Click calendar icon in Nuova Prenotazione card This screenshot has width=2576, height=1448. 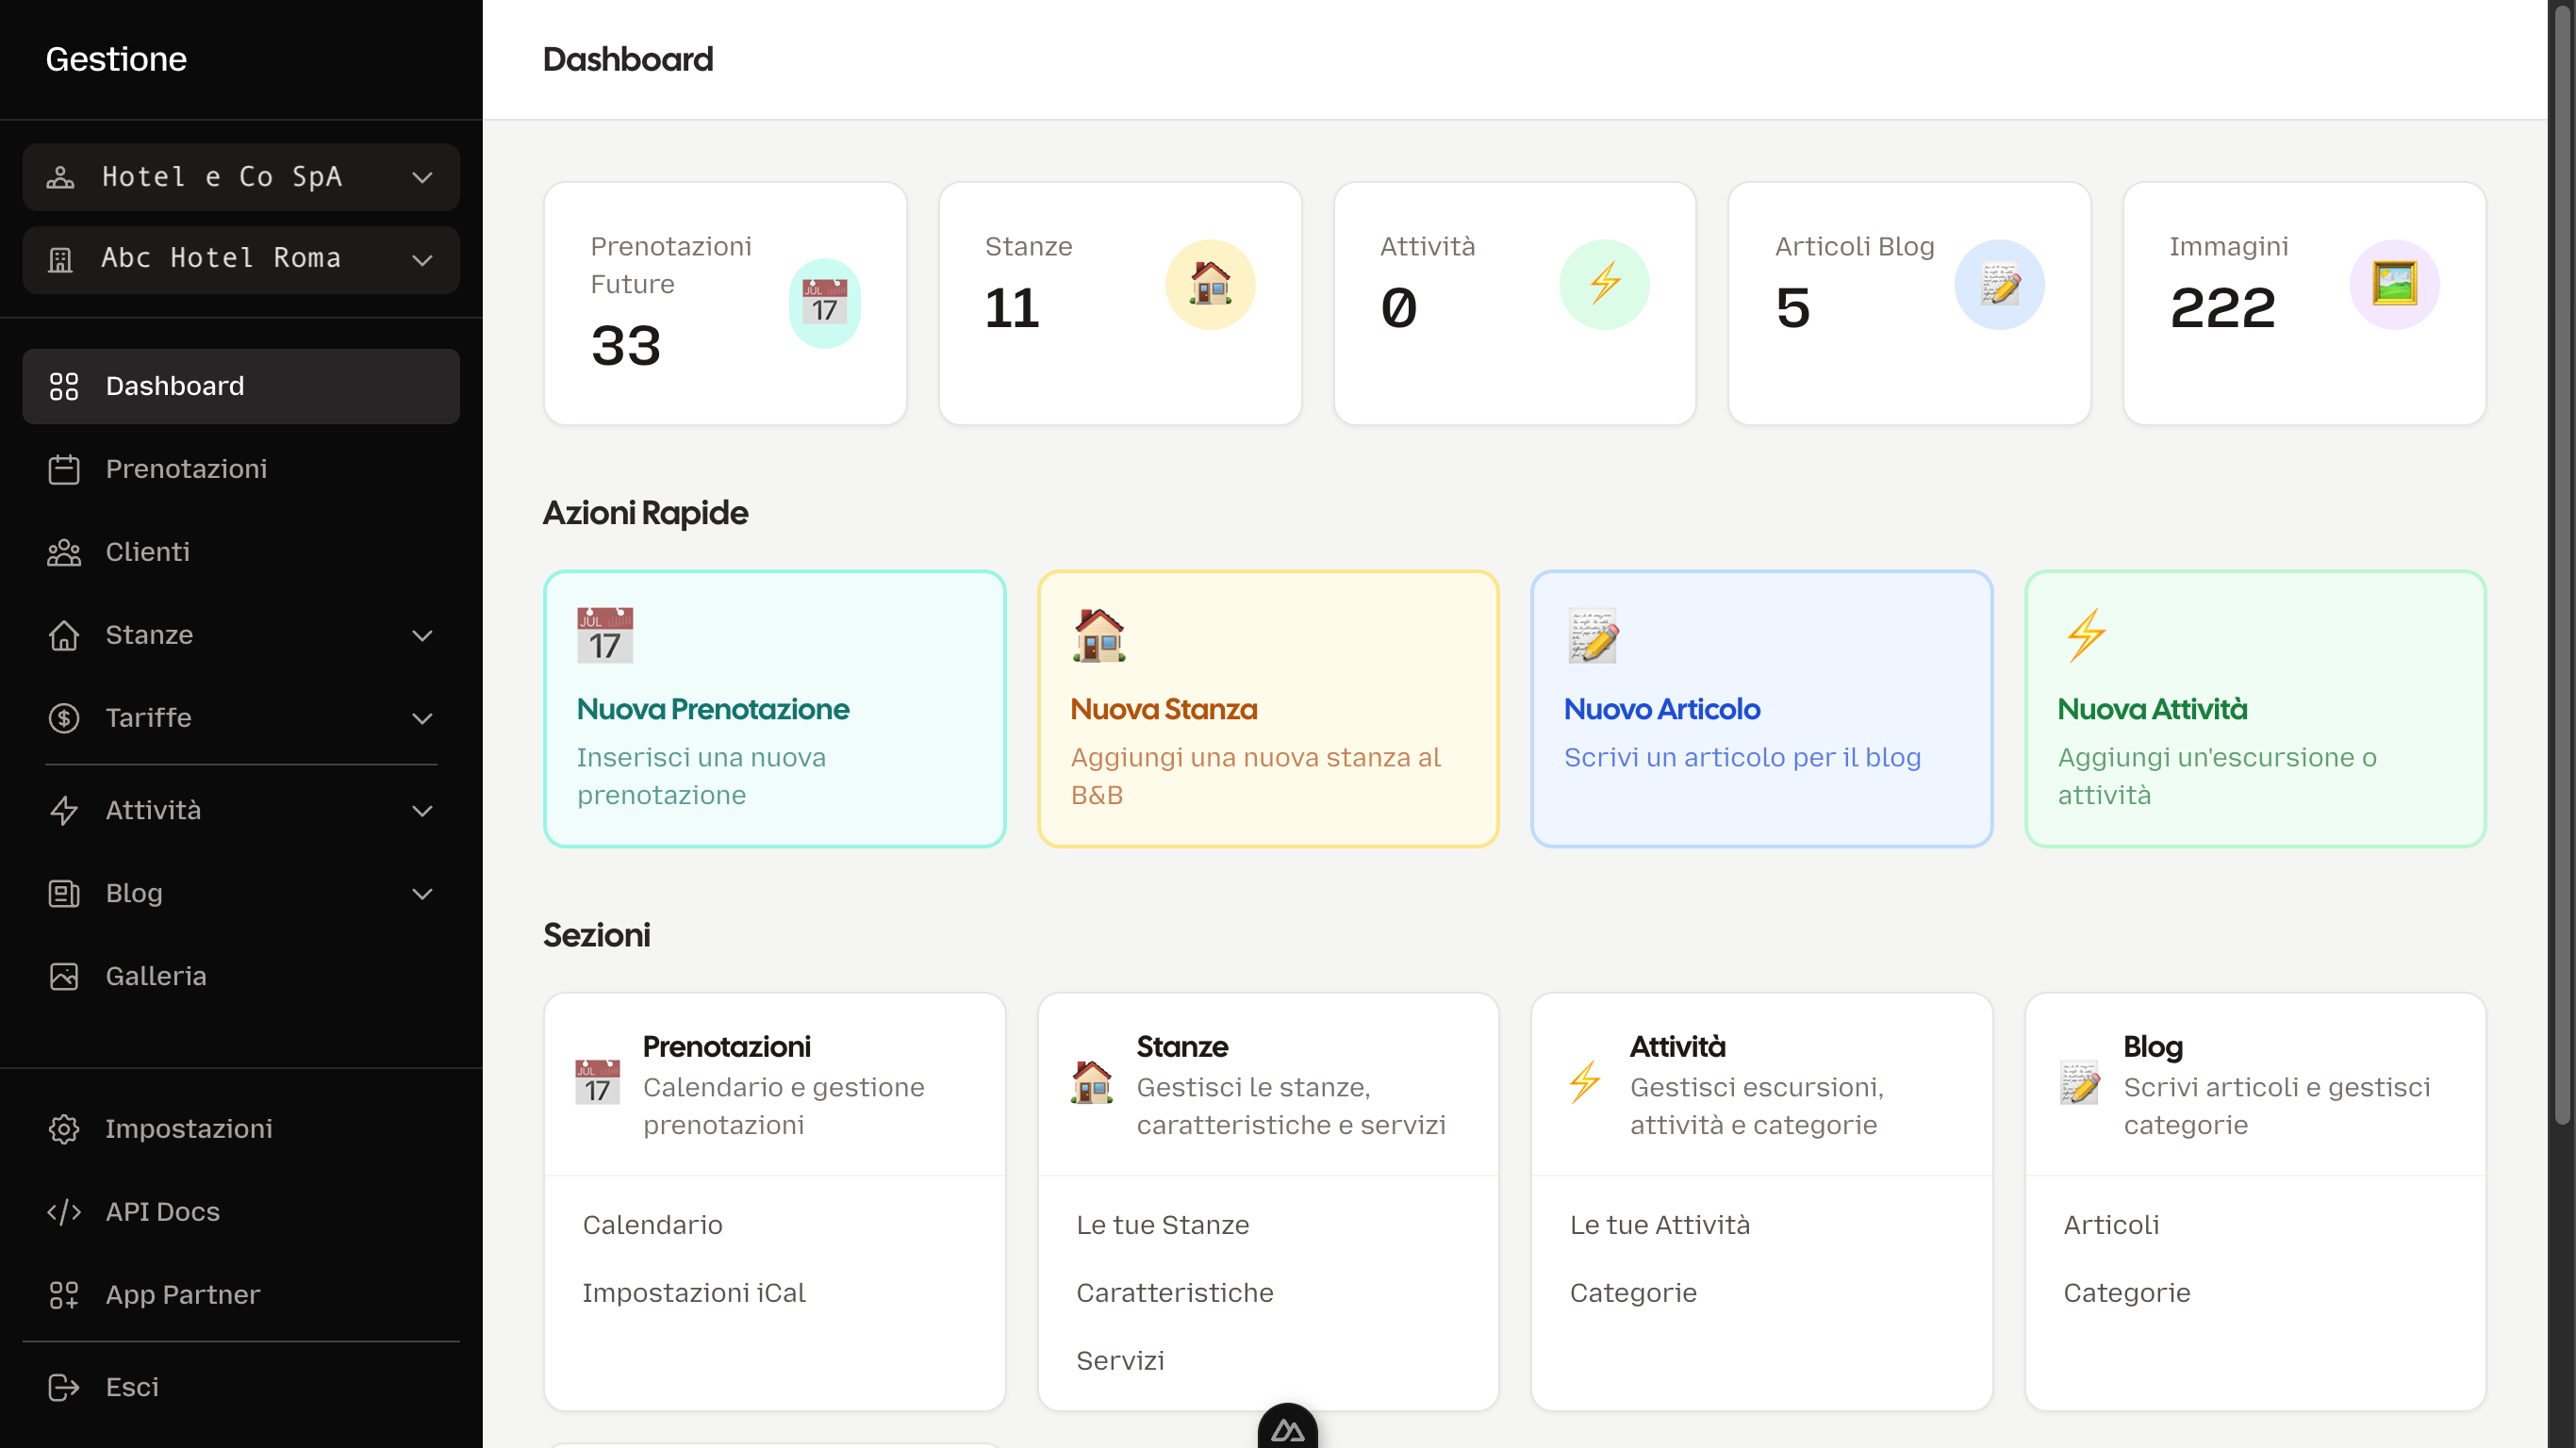(605, 635)
